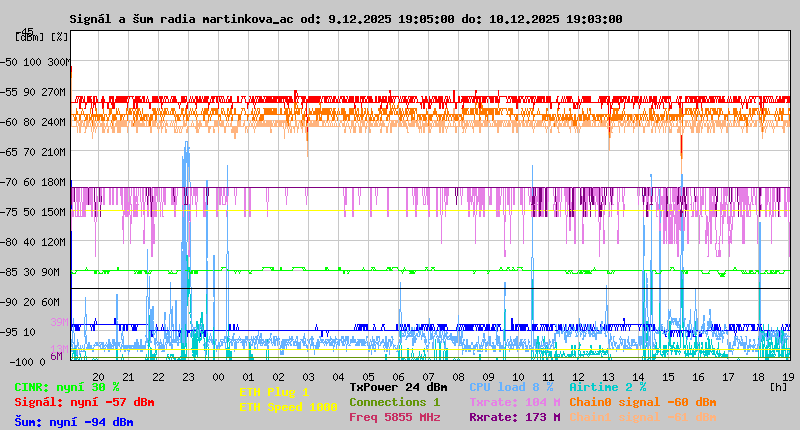Viewport: 800px width, 430px height.
Task: Select the 'Chain0 signal -60 dBm' legend label
Action: coord(643,402)
